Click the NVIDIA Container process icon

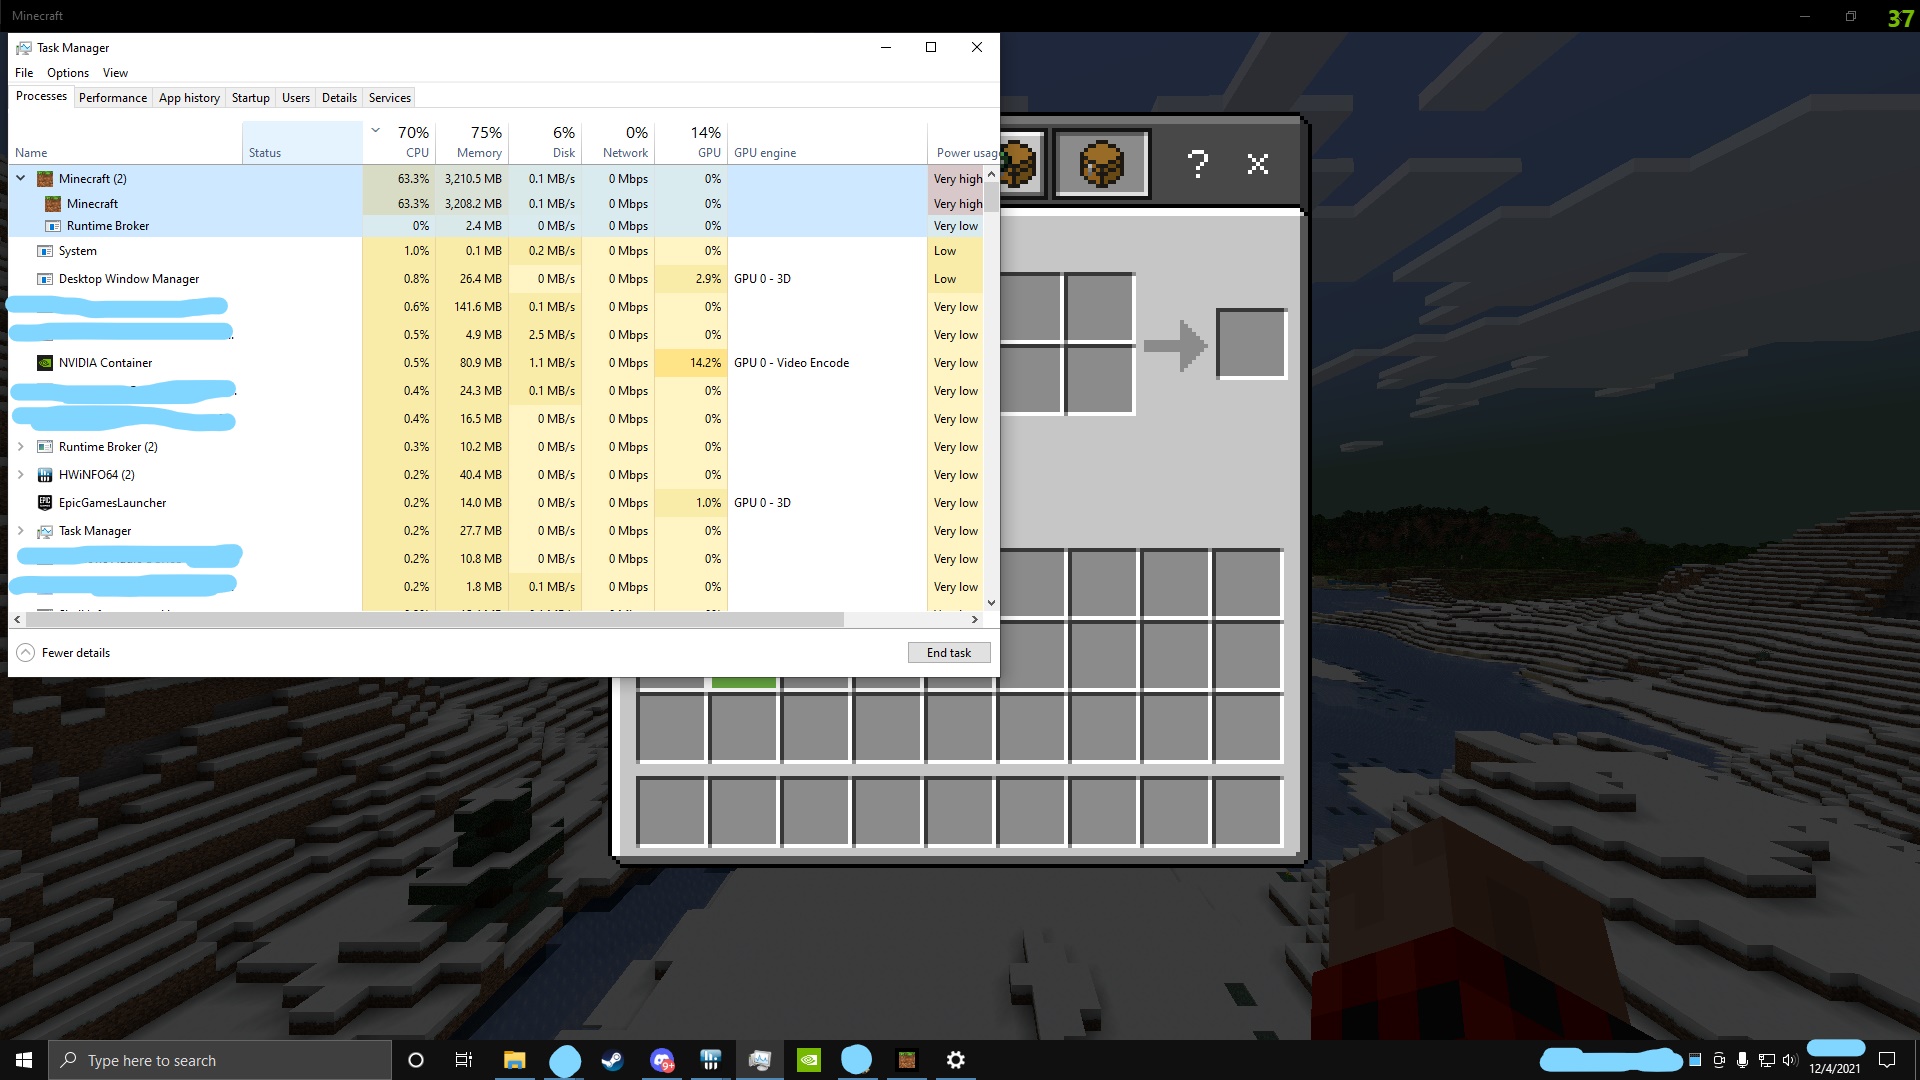pos(45,363)
